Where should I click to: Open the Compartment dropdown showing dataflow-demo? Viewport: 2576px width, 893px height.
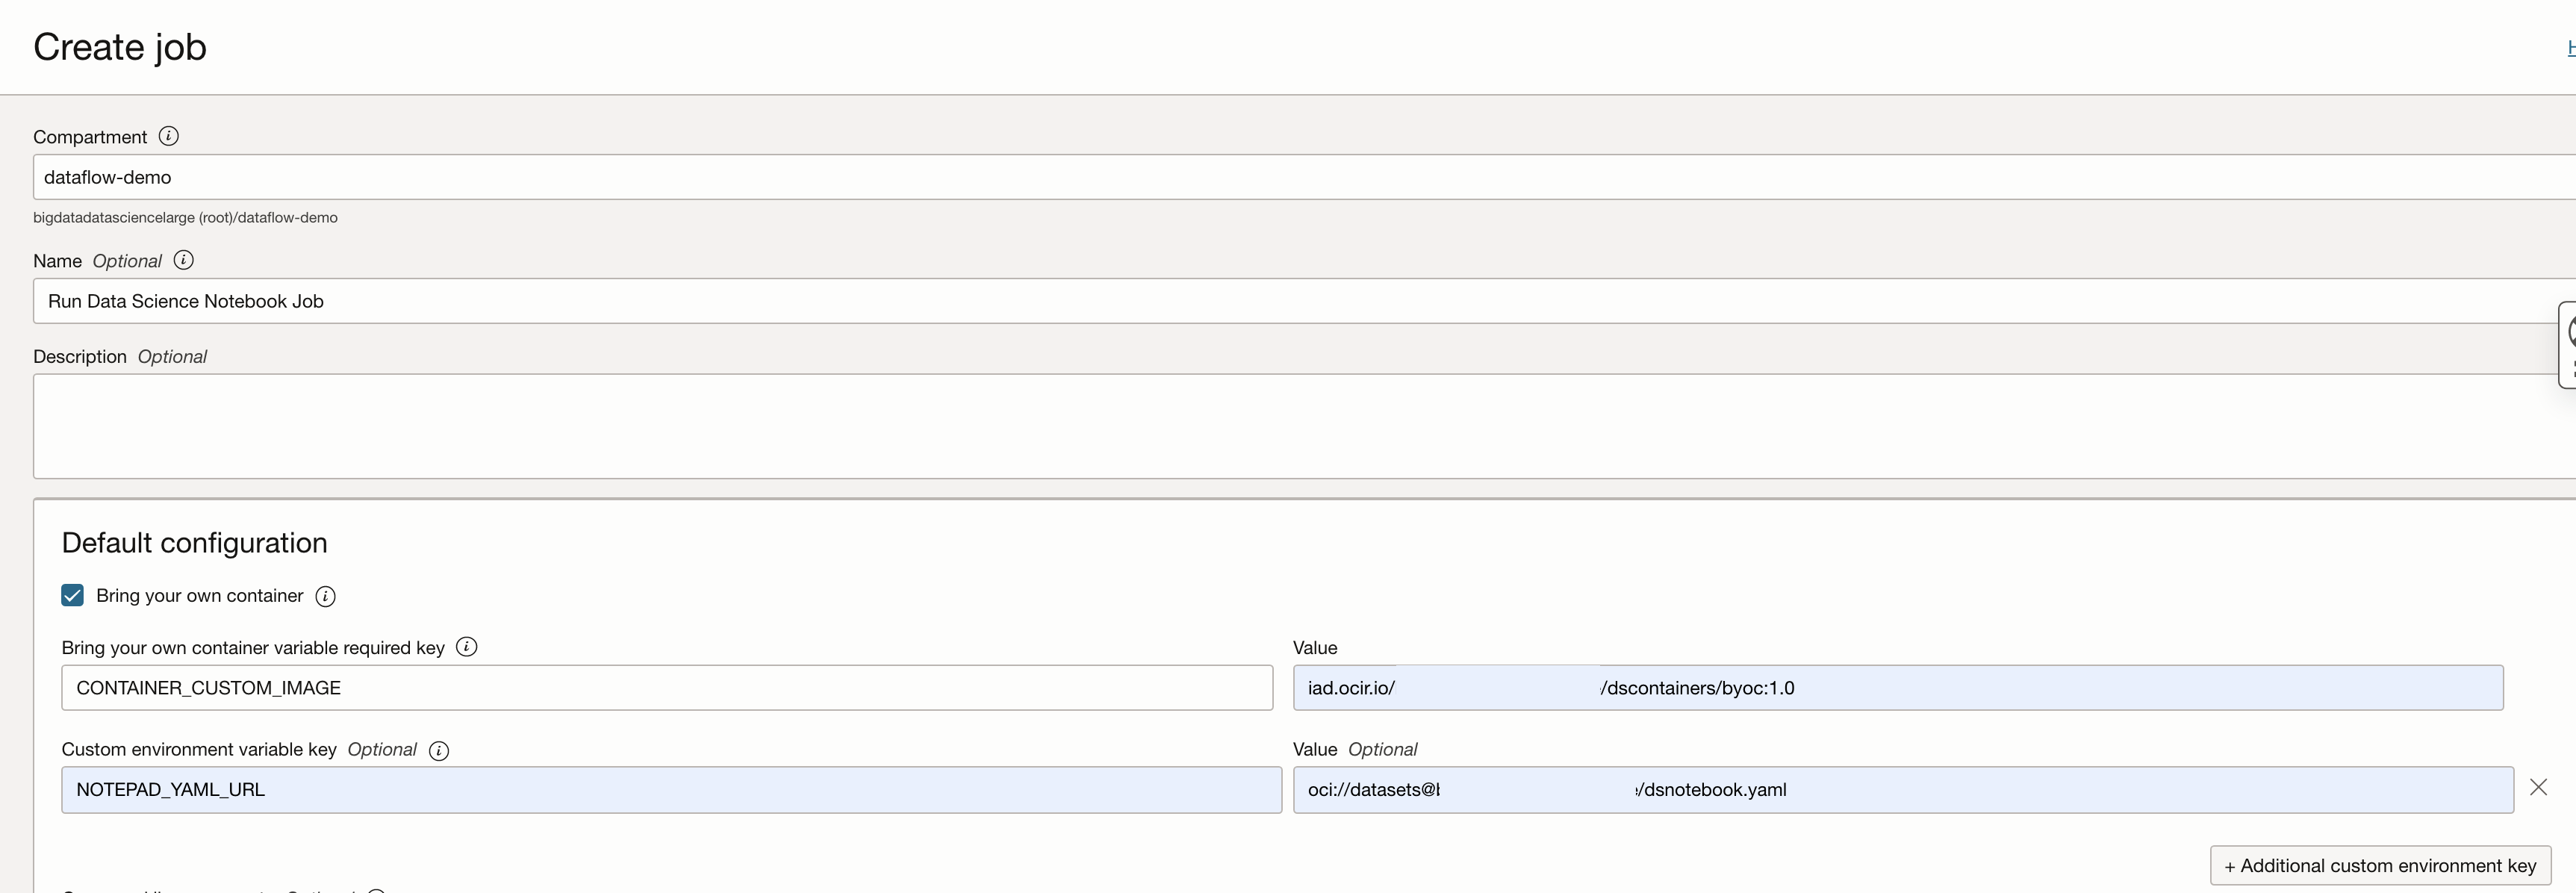pyautogui.click(x=1300, y=177)
